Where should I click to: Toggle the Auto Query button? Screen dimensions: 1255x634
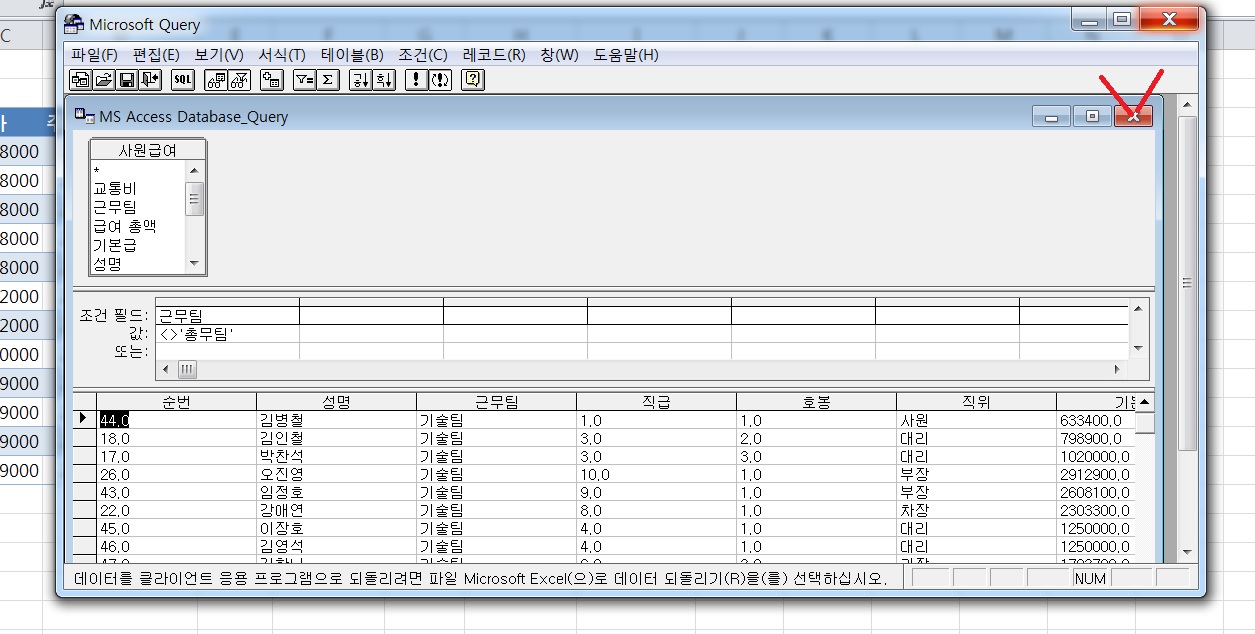coord(439,80)
